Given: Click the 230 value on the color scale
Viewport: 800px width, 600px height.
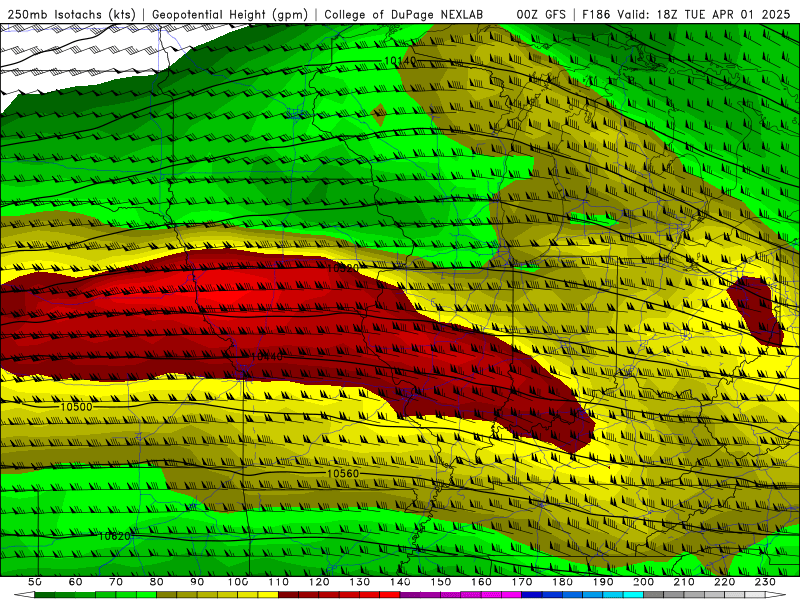Looking at the screenshot, I should (765, 582).
